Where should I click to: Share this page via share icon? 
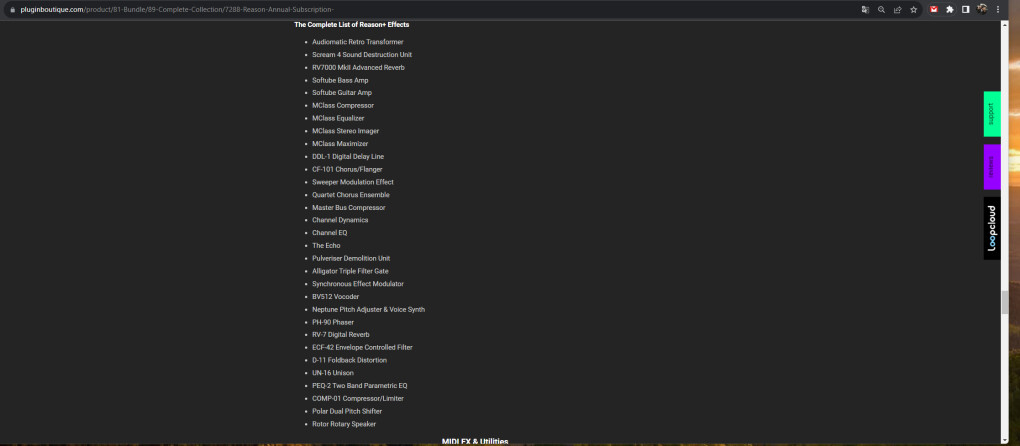898,10
